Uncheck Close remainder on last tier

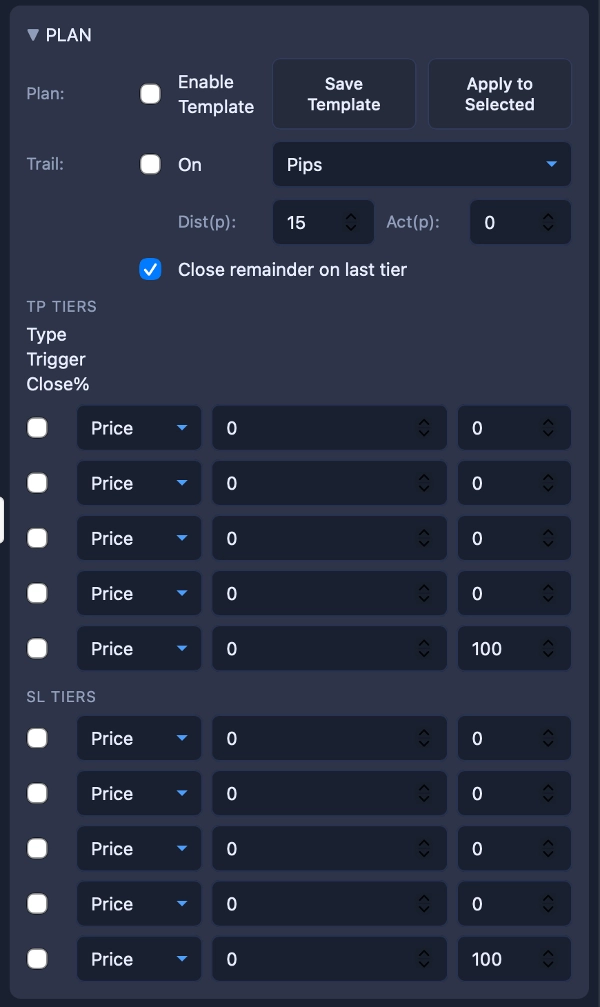[150, 269]
